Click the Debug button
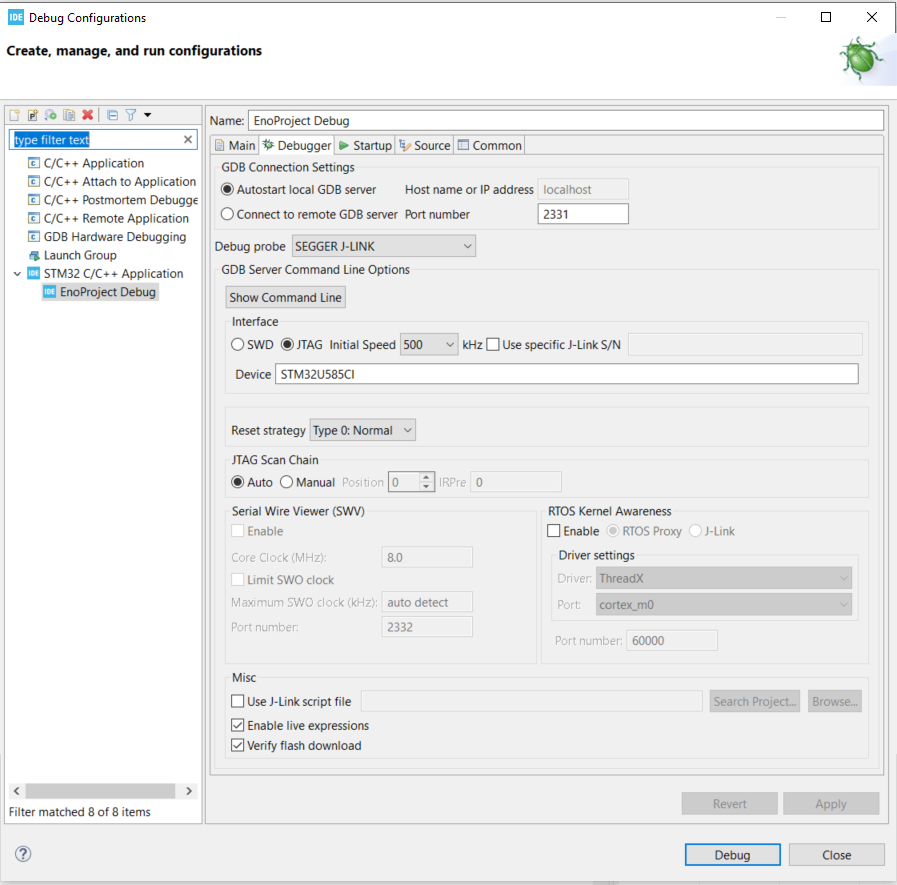The image size is (897, 885). click(x=732, y=855)
